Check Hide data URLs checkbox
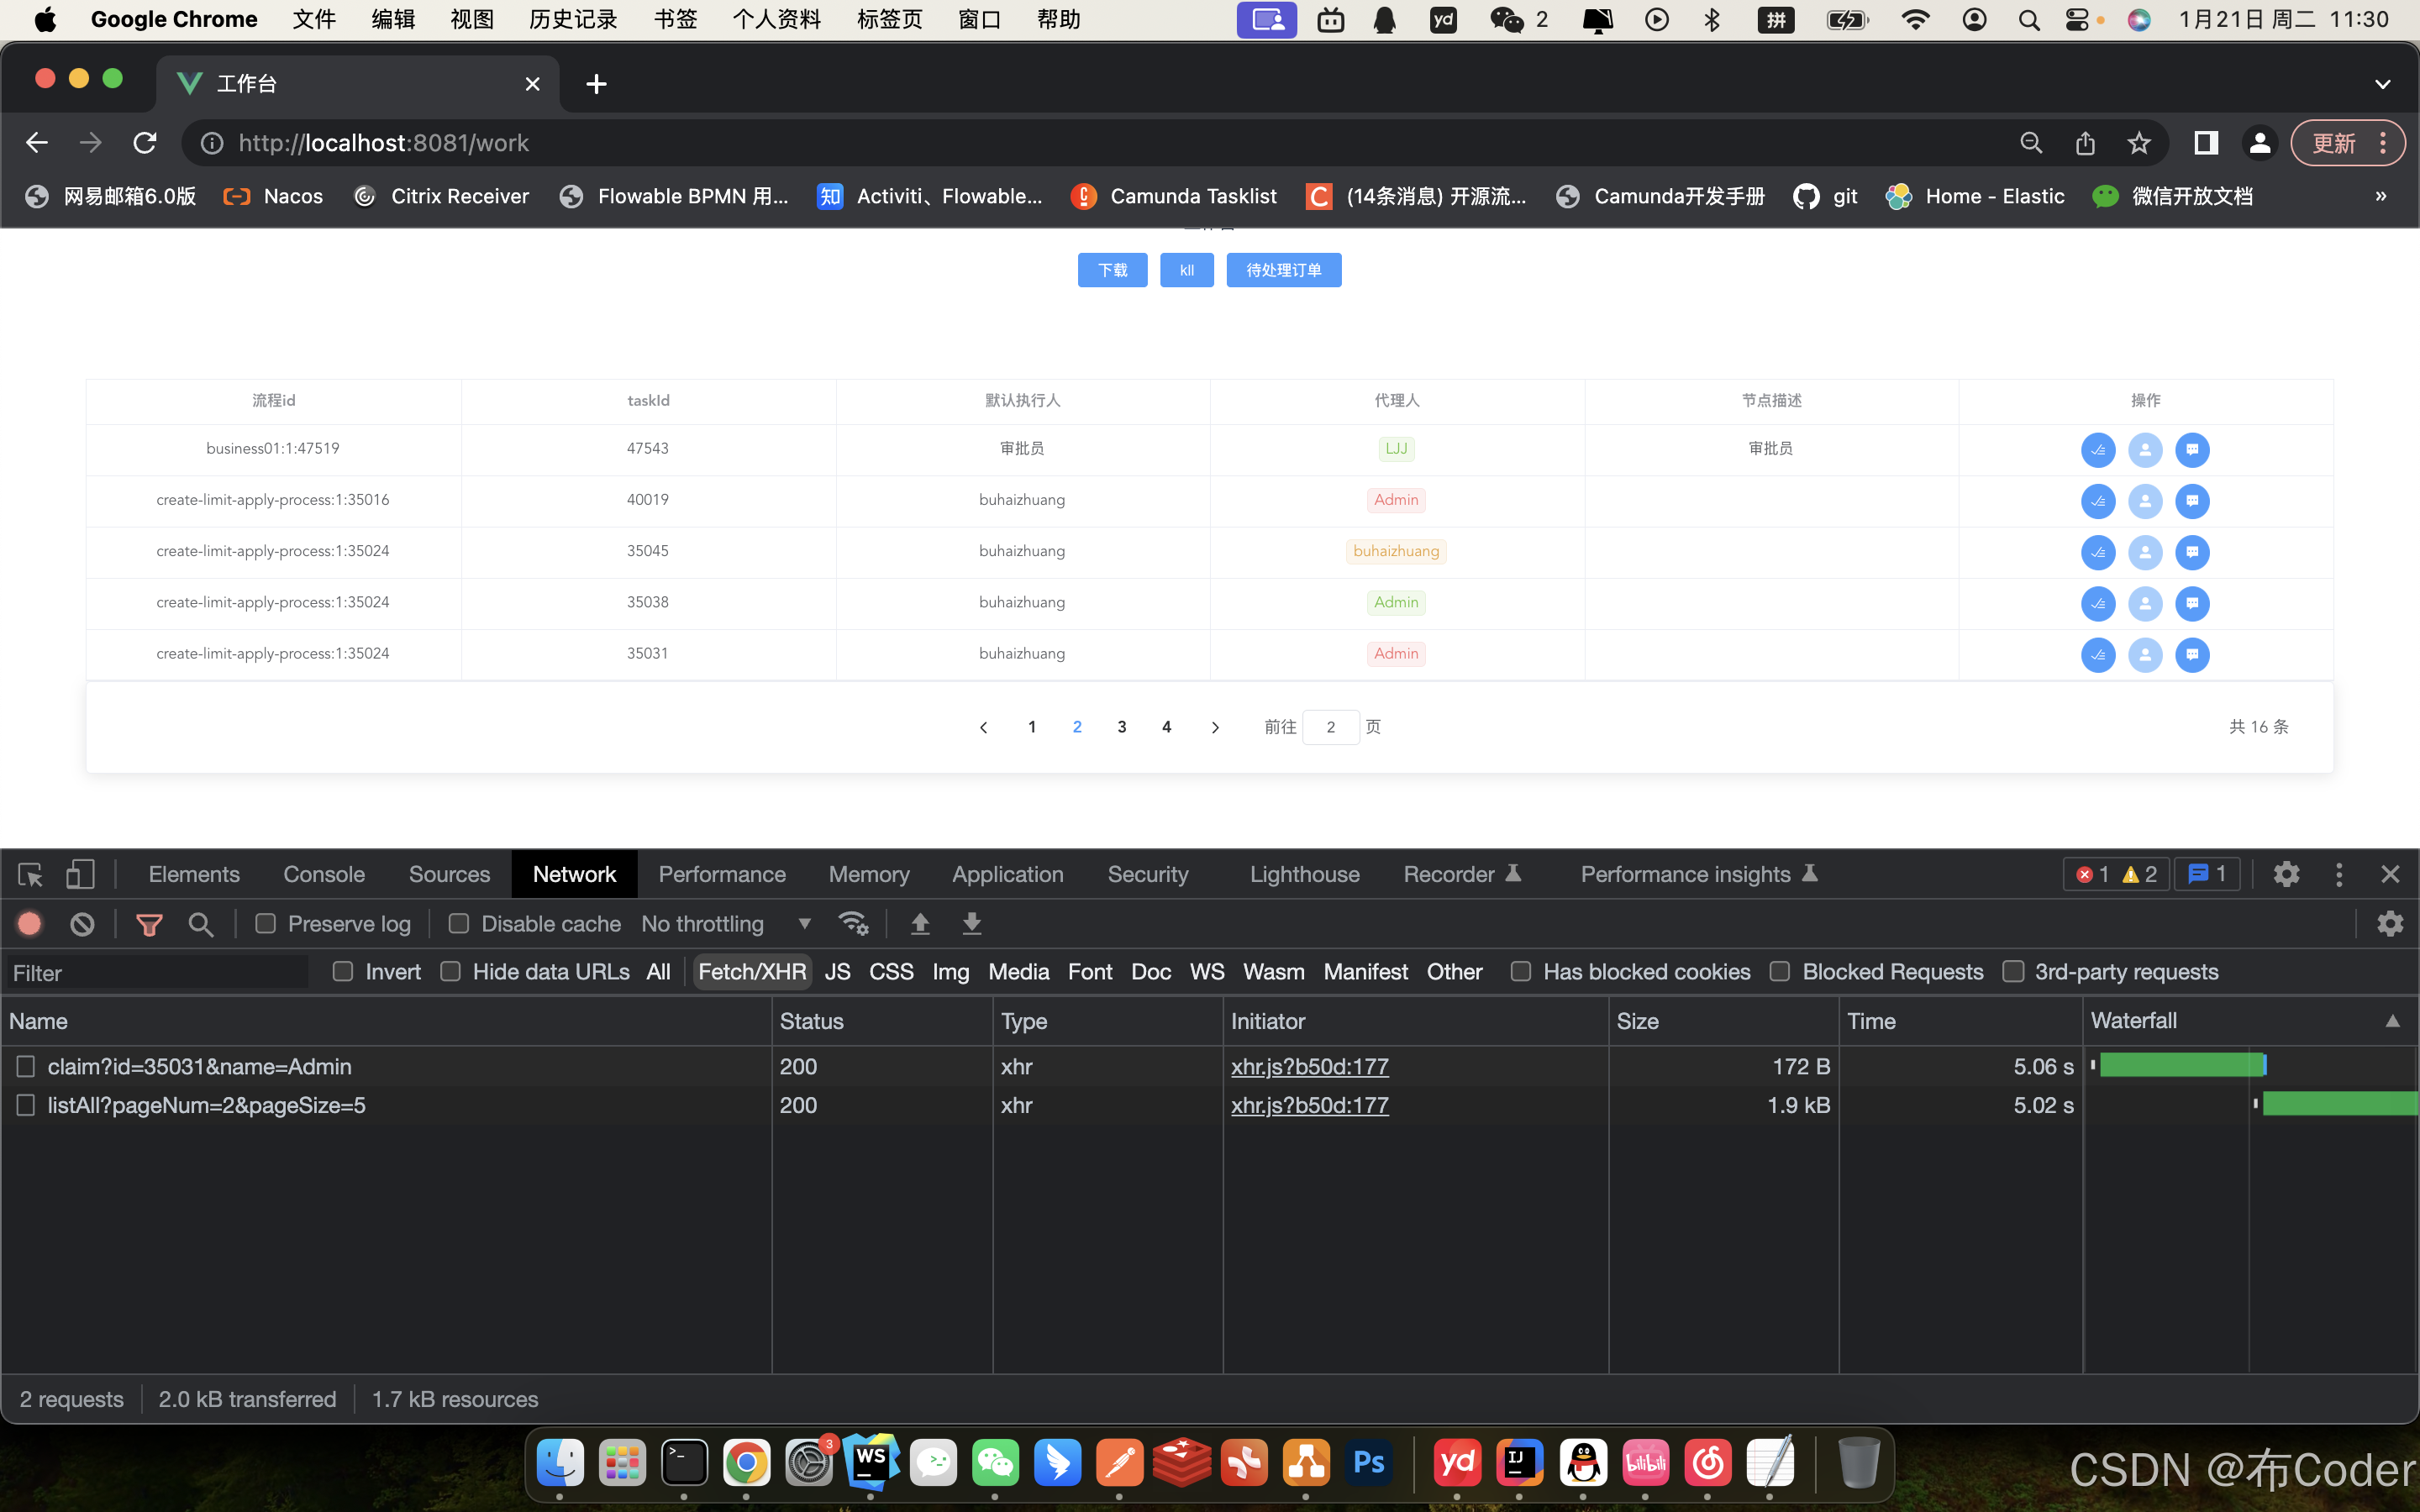The image size is (2420, 1512). tap(451, 972)
